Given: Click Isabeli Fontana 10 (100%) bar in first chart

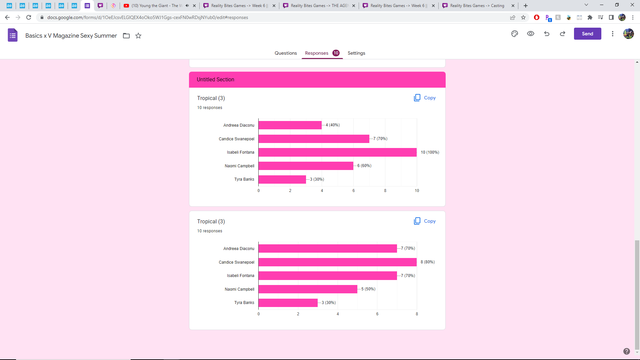Looking at the screenshot, I should (x=338, y=152).
